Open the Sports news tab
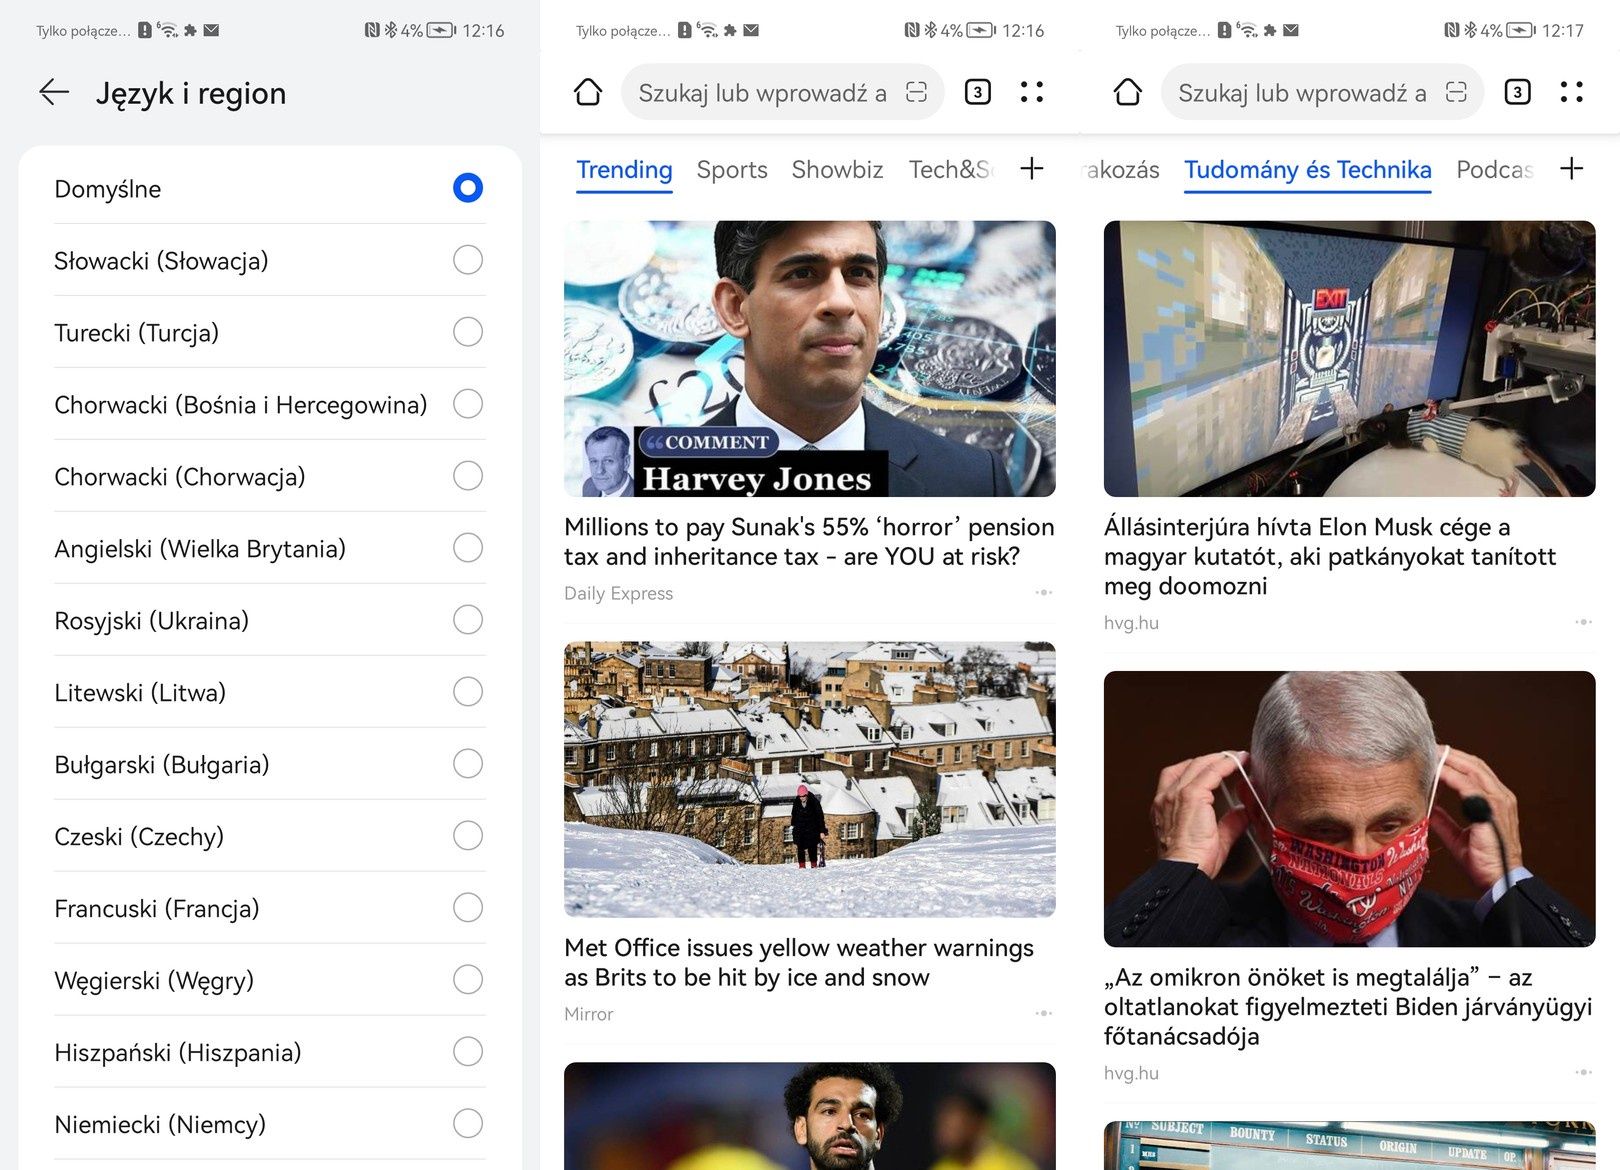 point(732,170)
